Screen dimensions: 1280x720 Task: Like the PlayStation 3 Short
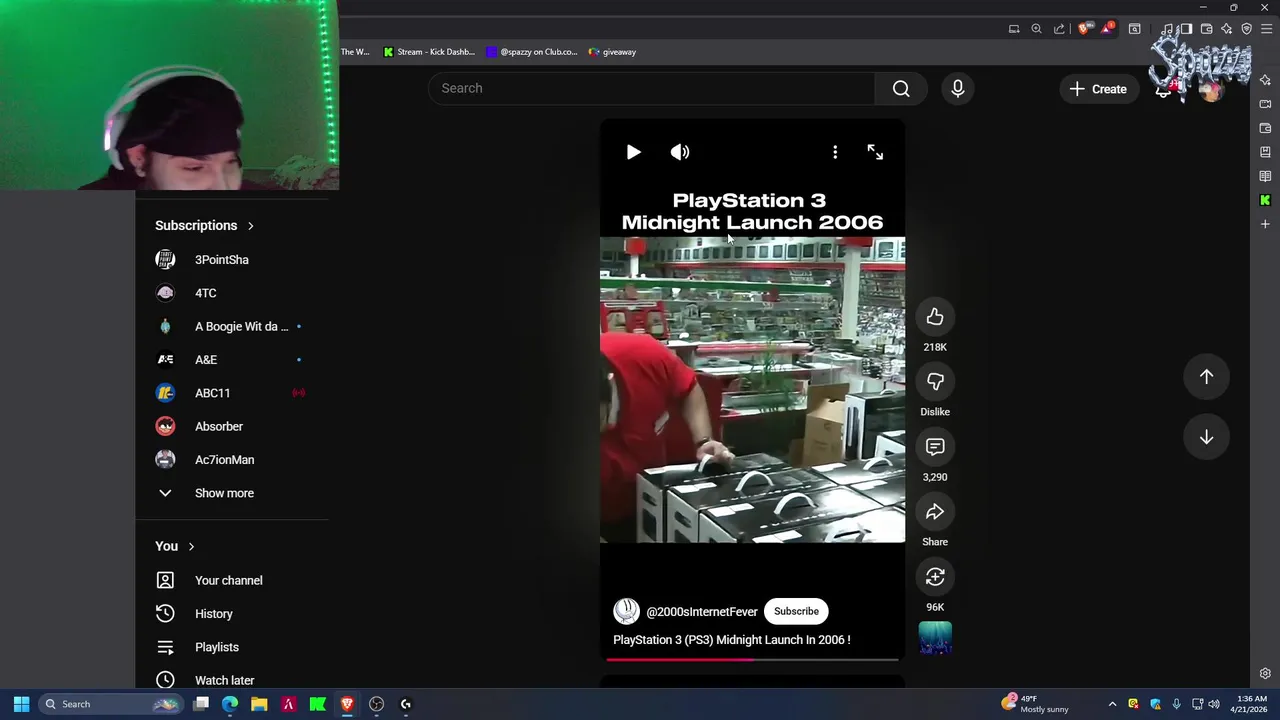[x=935, y=317]
